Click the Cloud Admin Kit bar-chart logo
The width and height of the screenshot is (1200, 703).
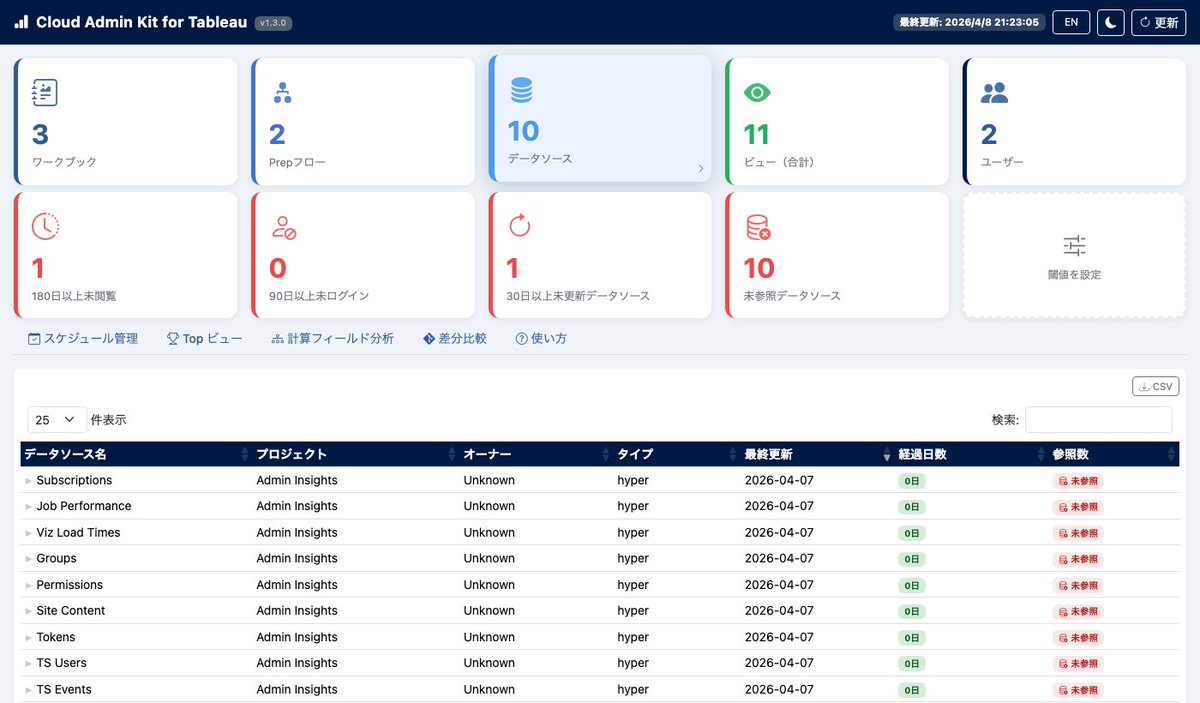coord(21,22)
